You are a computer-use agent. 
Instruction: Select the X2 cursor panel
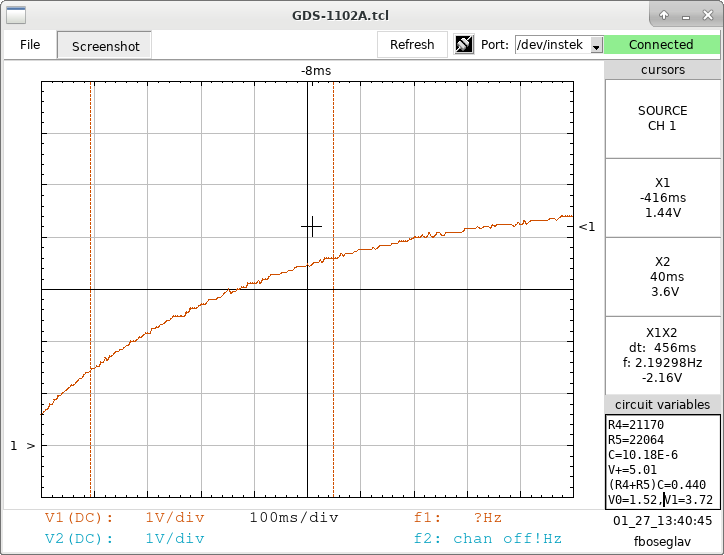662,276
